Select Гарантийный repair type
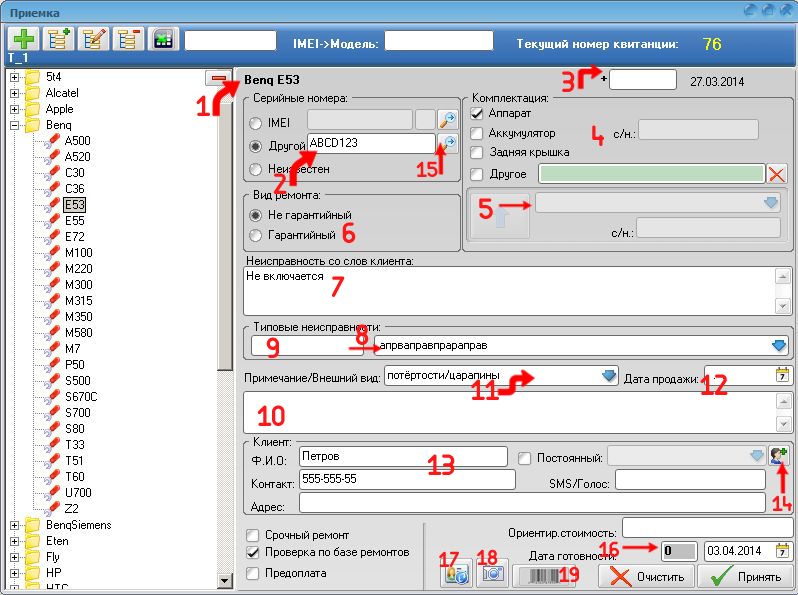Screen dimensions: 798x595 click(254, 236)
